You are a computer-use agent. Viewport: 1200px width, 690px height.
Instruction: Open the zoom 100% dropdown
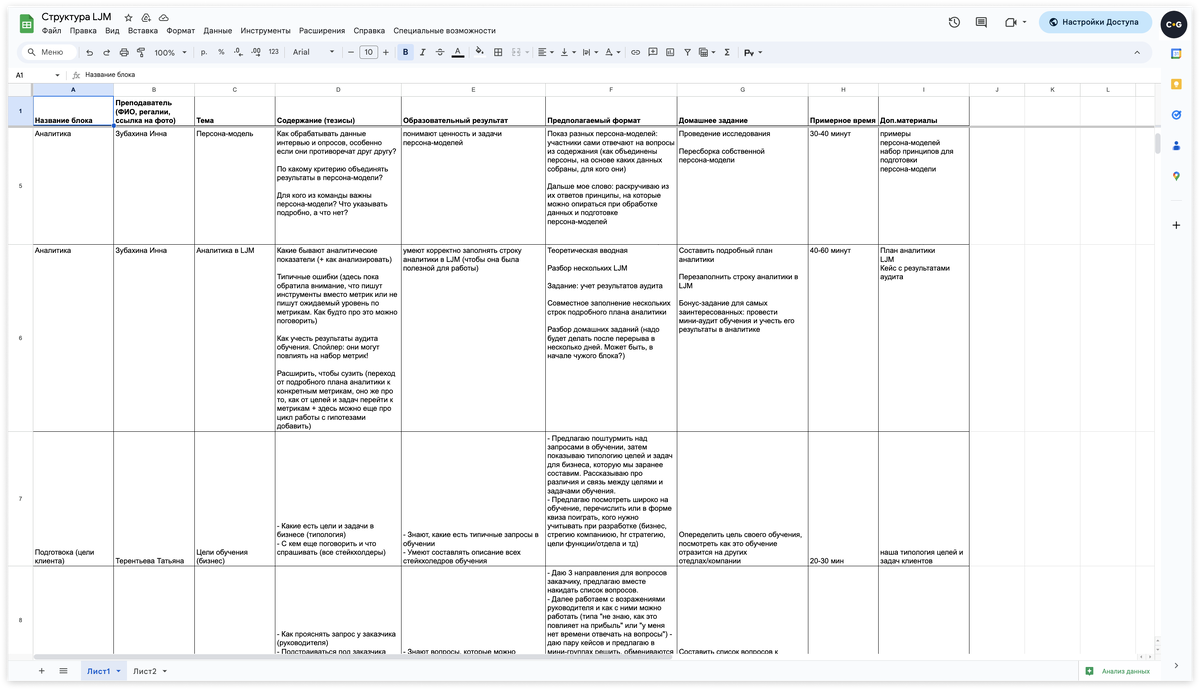click(172, 52)
